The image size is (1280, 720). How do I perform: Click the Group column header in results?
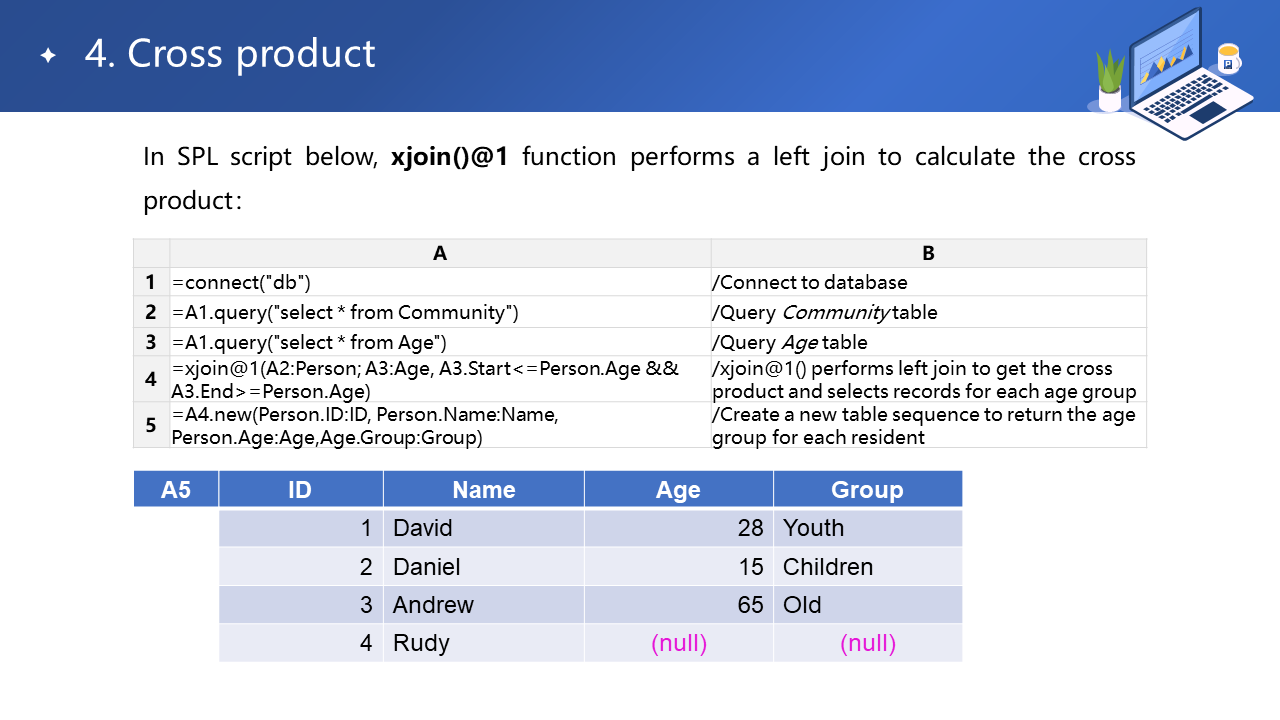867,489
